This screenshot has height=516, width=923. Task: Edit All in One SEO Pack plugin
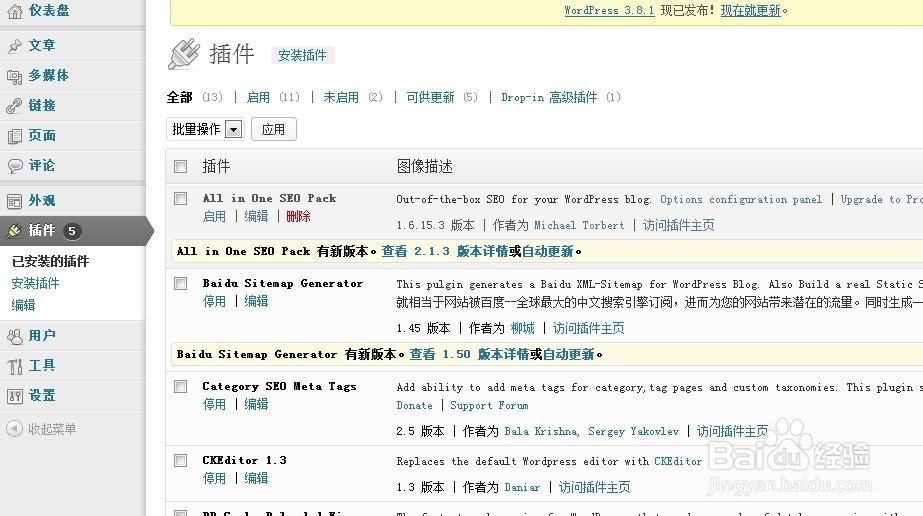tap(256, 217)
